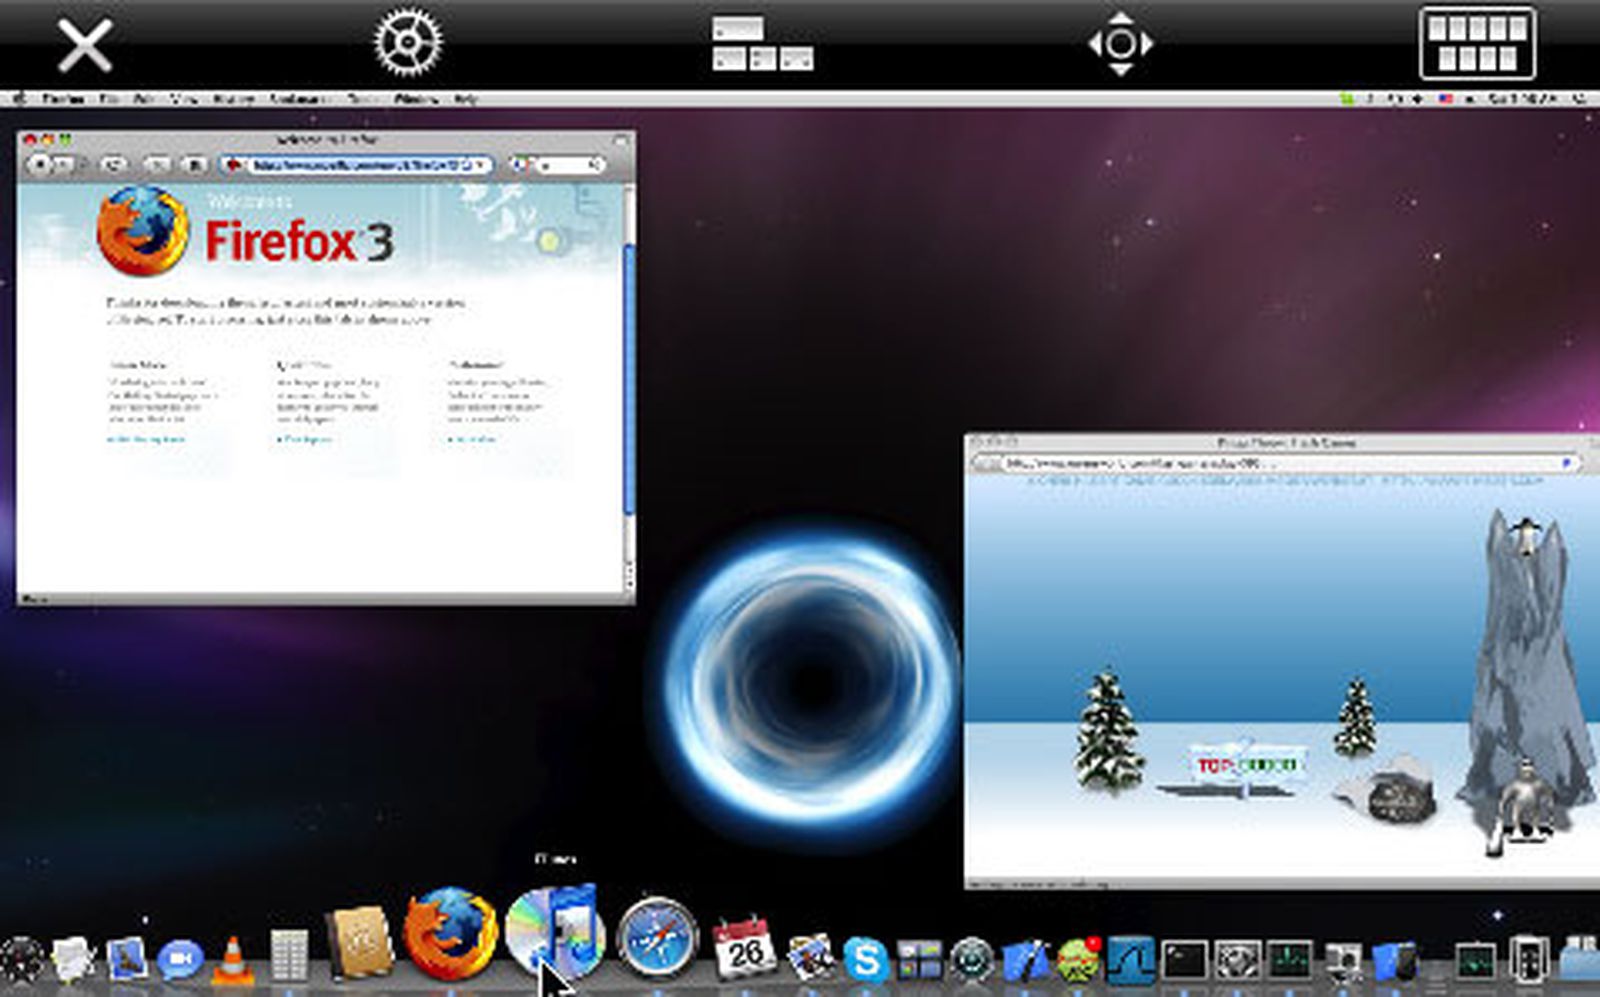Screen dimensions: 1600x997
Task: Open the VNC settings gear in top toolbar
Action: tap(405, 42)
